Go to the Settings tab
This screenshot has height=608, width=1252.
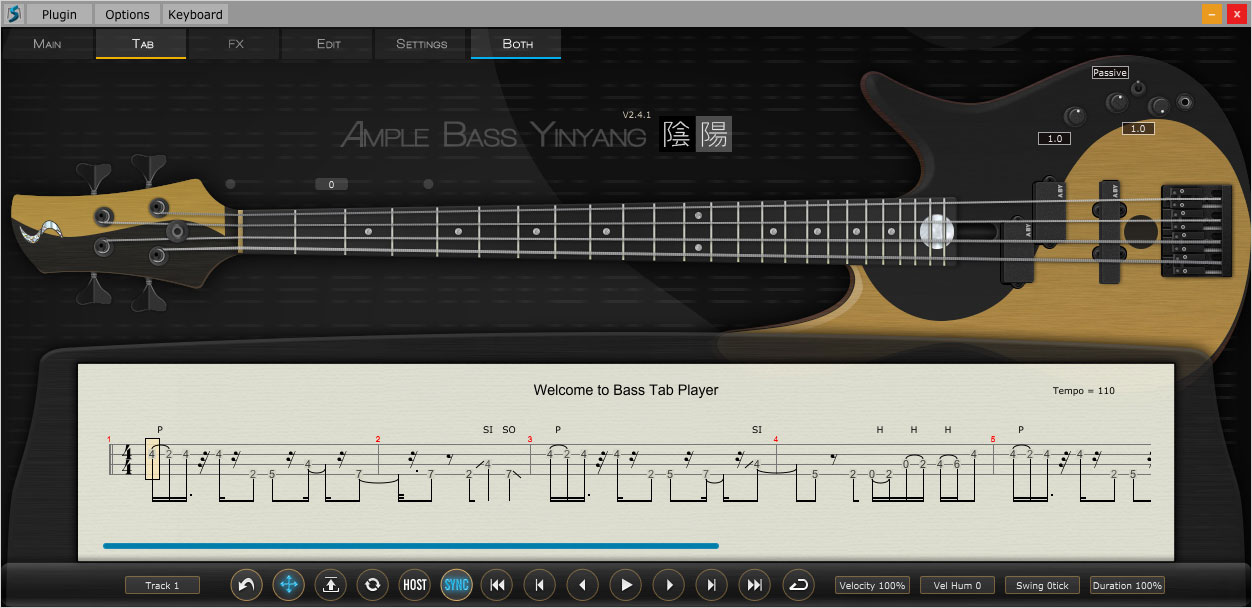coord(422,44)
